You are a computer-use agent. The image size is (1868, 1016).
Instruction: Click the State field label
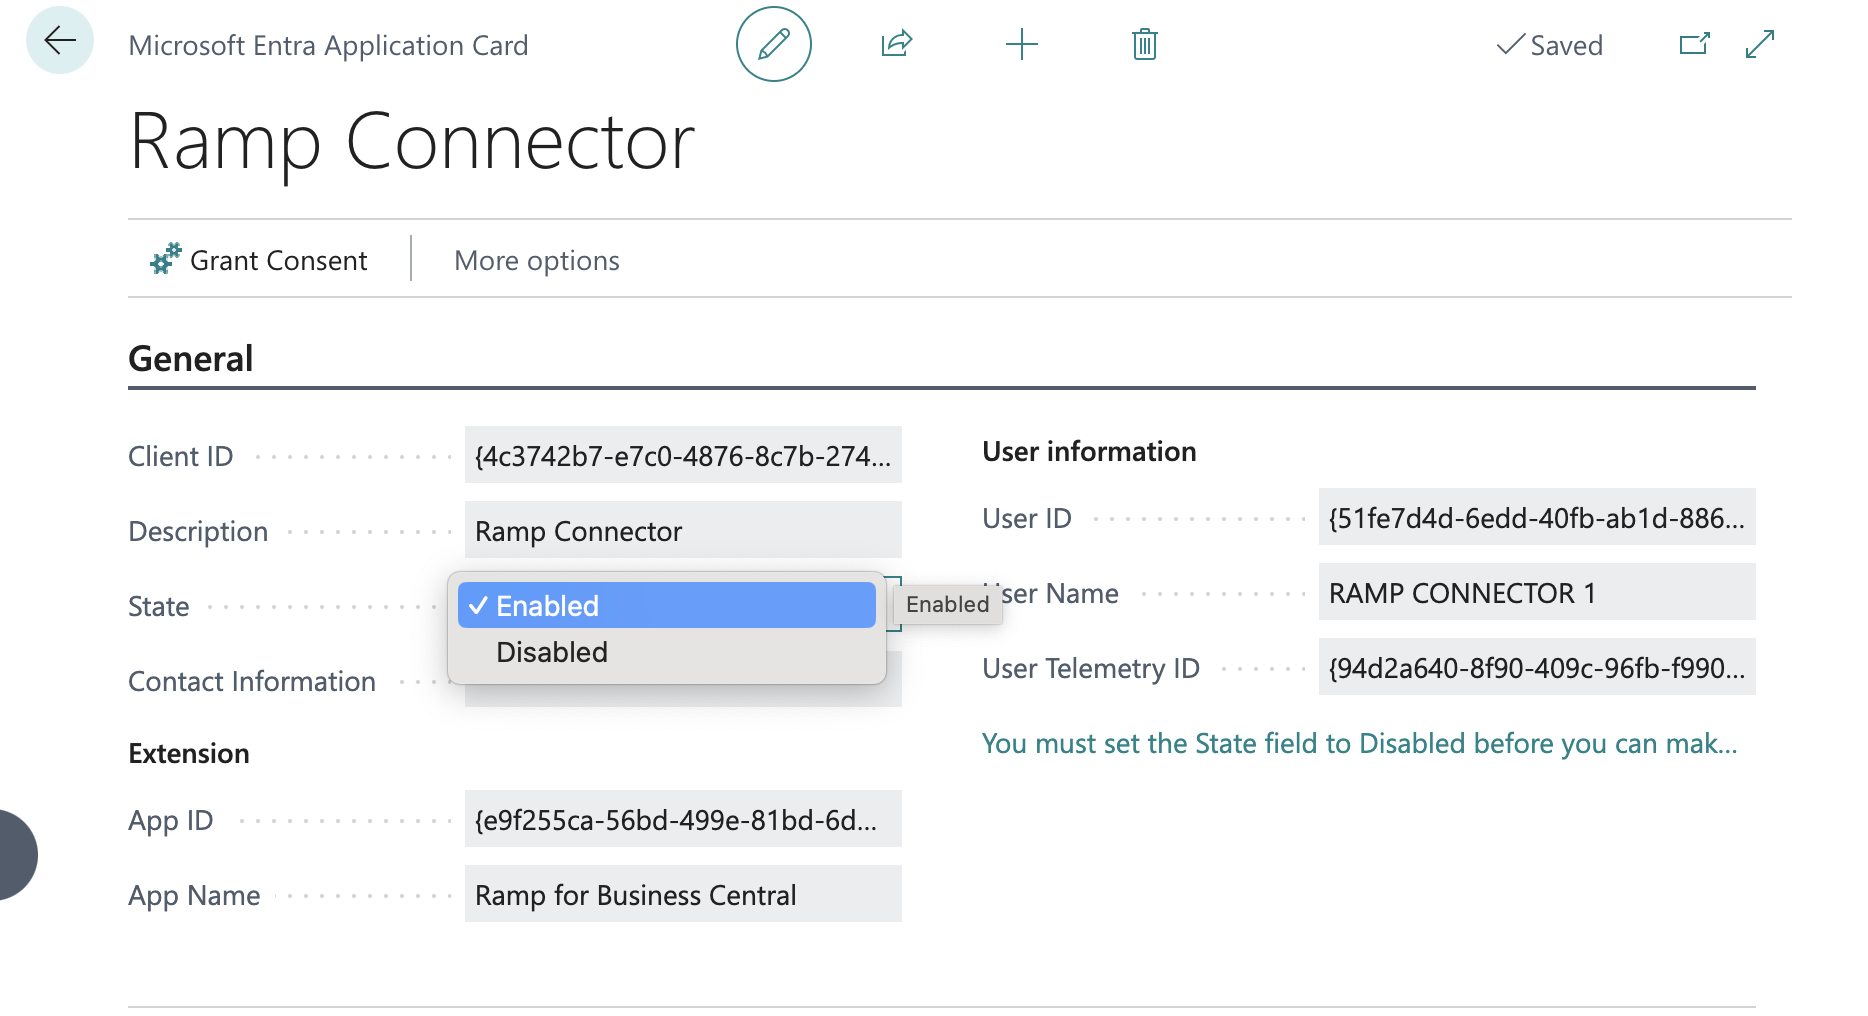point(159,606)
